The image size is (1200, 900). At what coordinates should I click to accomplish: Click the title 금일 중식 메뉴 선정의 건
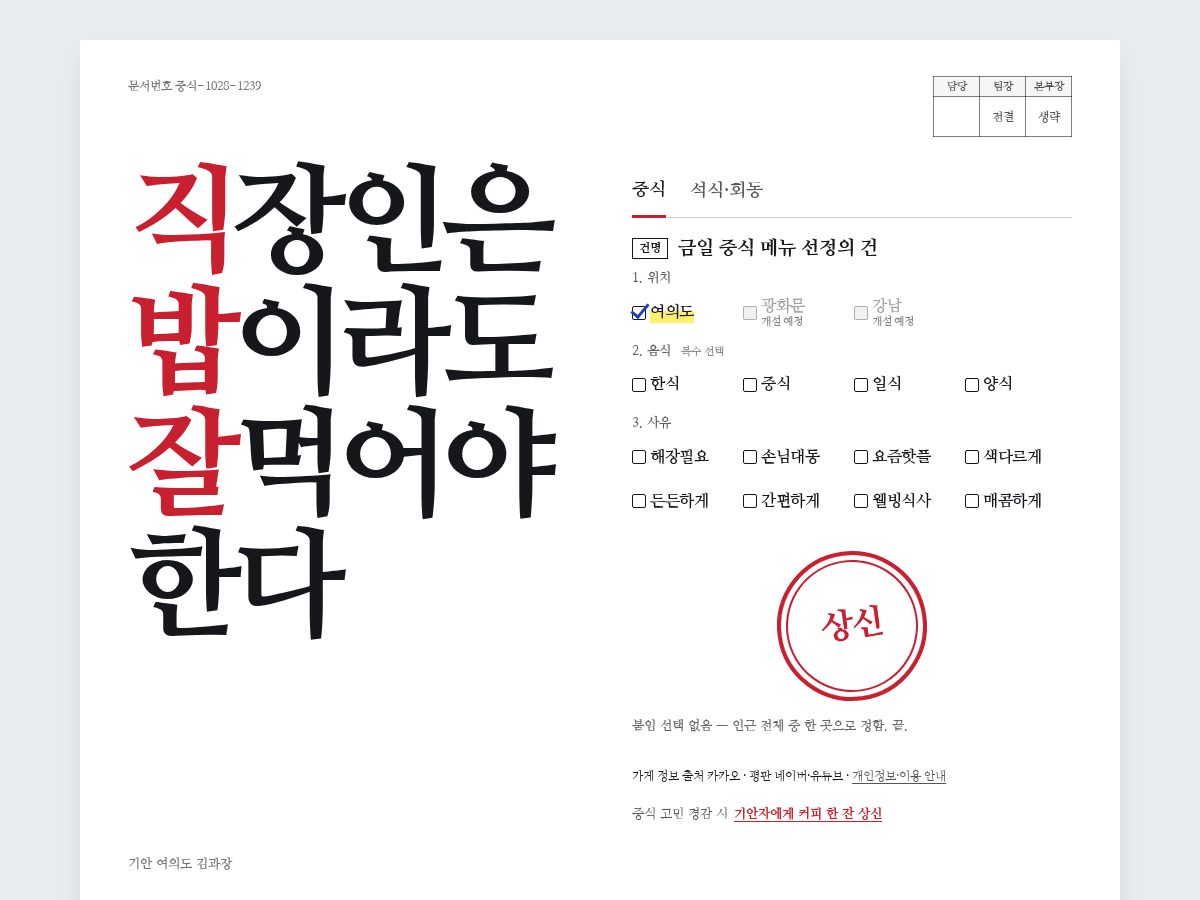[x=778, y=248]
